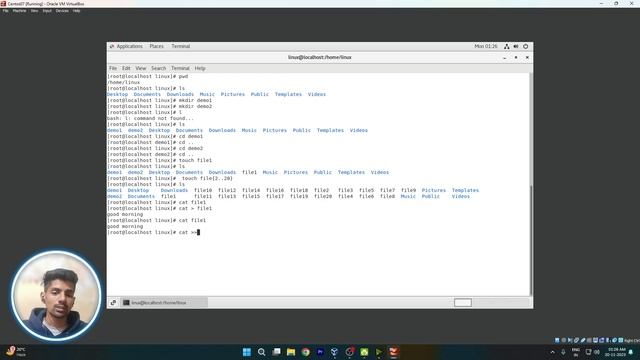
Task: Open the terminal Edit menu
Action: [126, 68]
